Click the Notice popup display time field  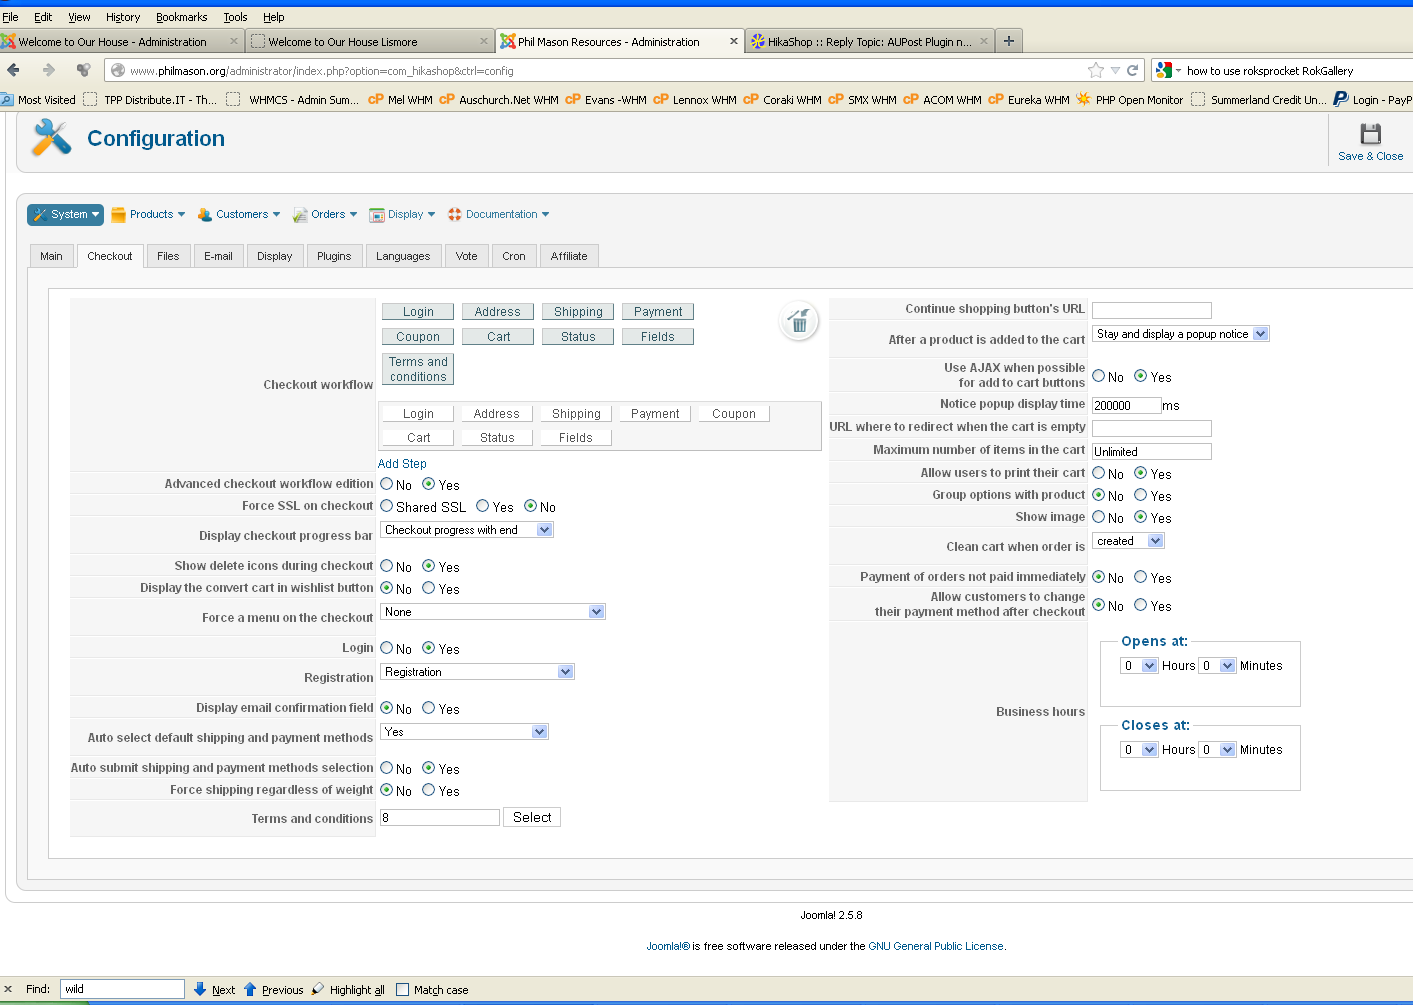point(1127,406)
